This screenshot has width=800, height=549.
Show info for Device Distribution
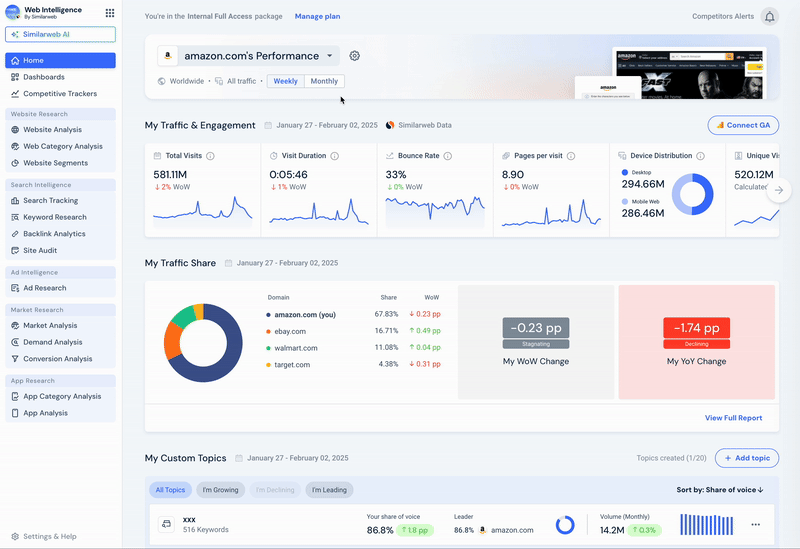(x=701, y=156)
